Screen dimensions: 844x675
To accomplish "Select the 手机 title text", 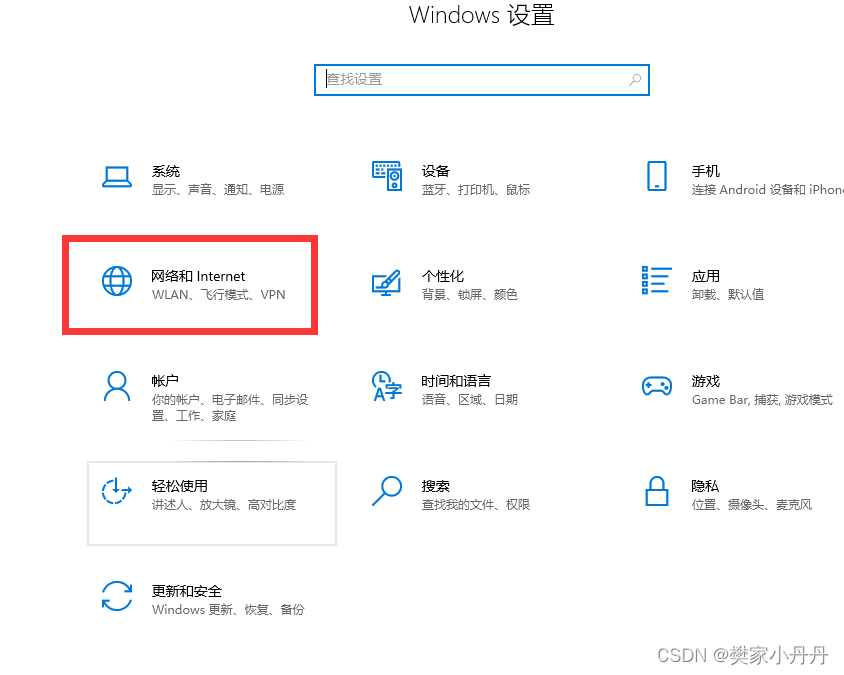I will [706, 171].
